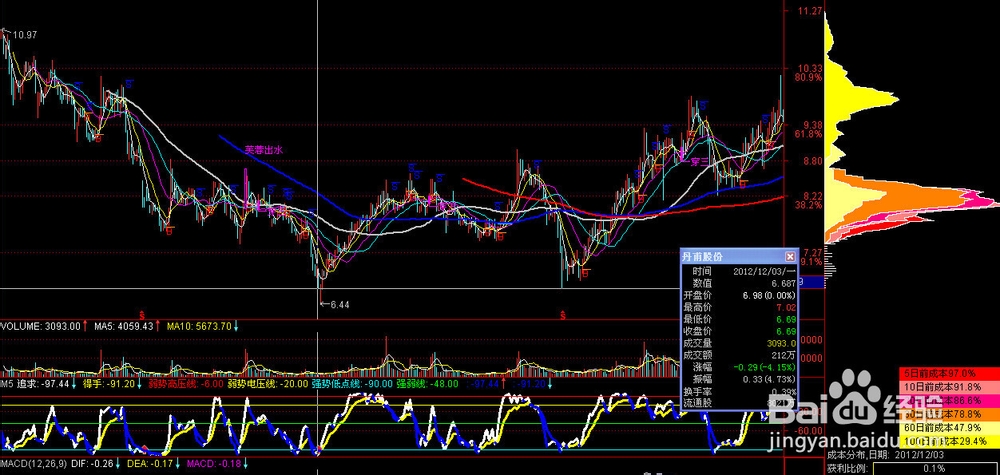The width and height of the screenshot is (1000, 475).
Task: Click the MA5: 4059.43 volume label
Action: [124, 326]
